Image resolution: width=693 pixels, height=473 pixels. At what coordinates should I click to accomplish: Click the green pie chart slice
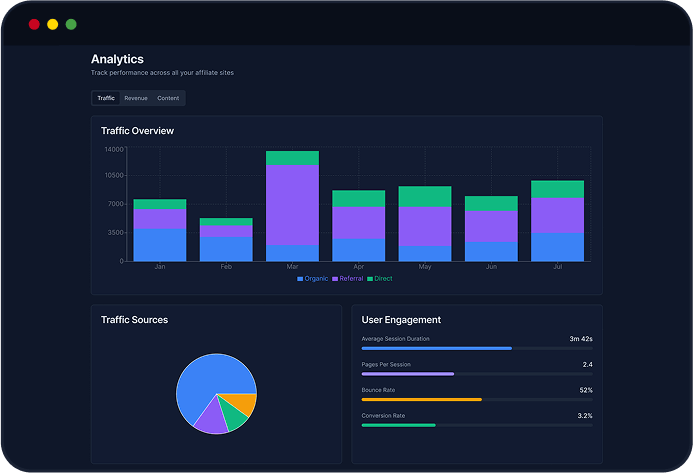coord(235,419)
